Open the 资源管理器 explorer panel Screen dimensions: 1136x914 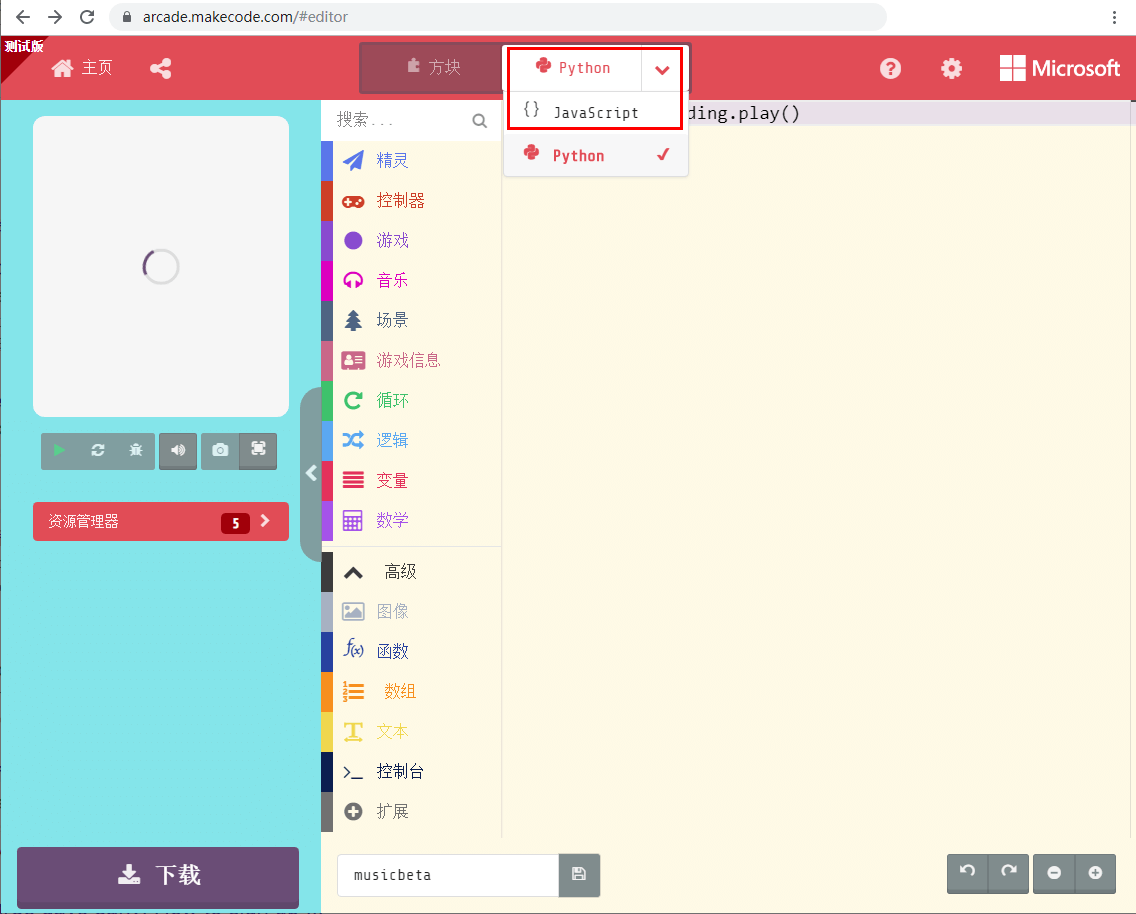(x=160, y=521)
